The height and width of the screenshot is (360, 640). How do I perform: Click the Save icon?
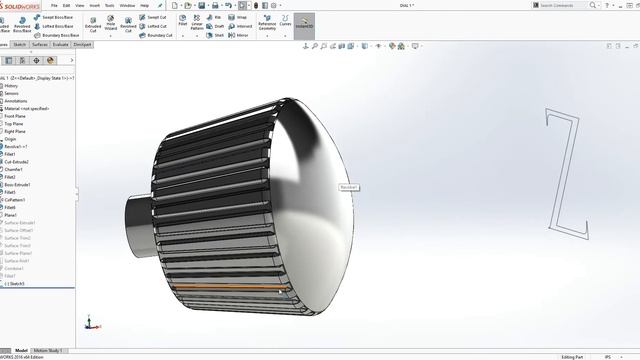point(202,5)
